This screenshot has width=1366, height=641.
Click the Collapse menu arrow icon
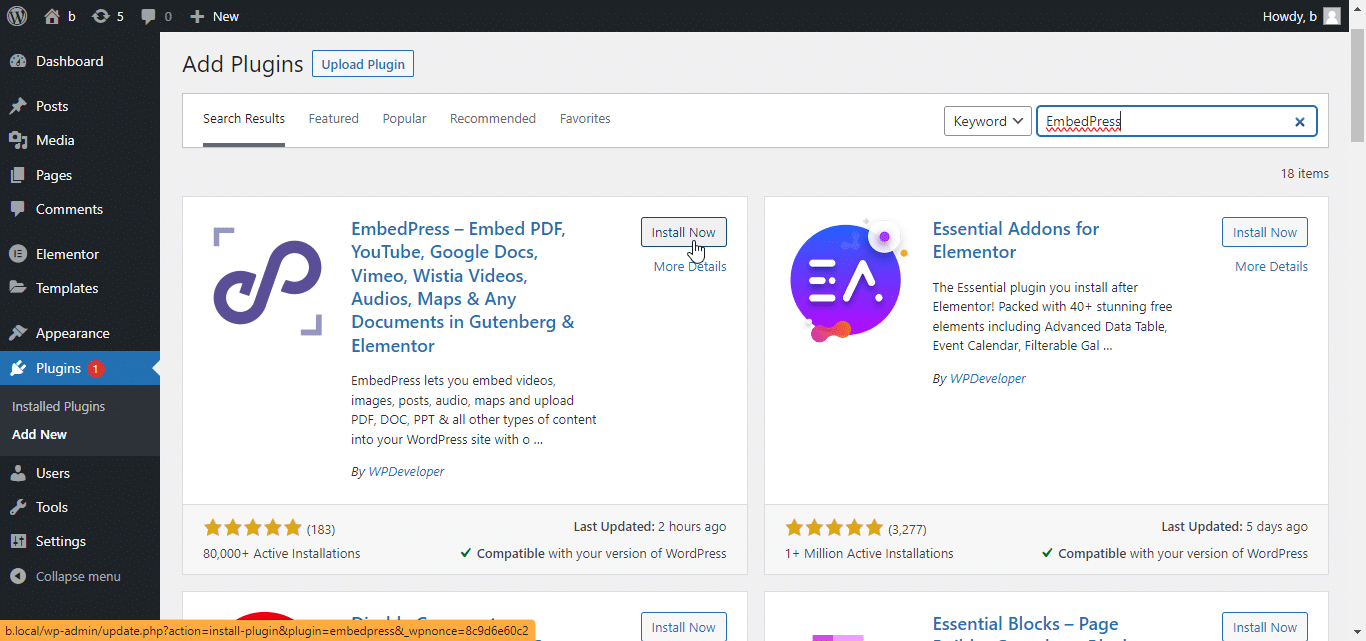[x=18, y=576]
